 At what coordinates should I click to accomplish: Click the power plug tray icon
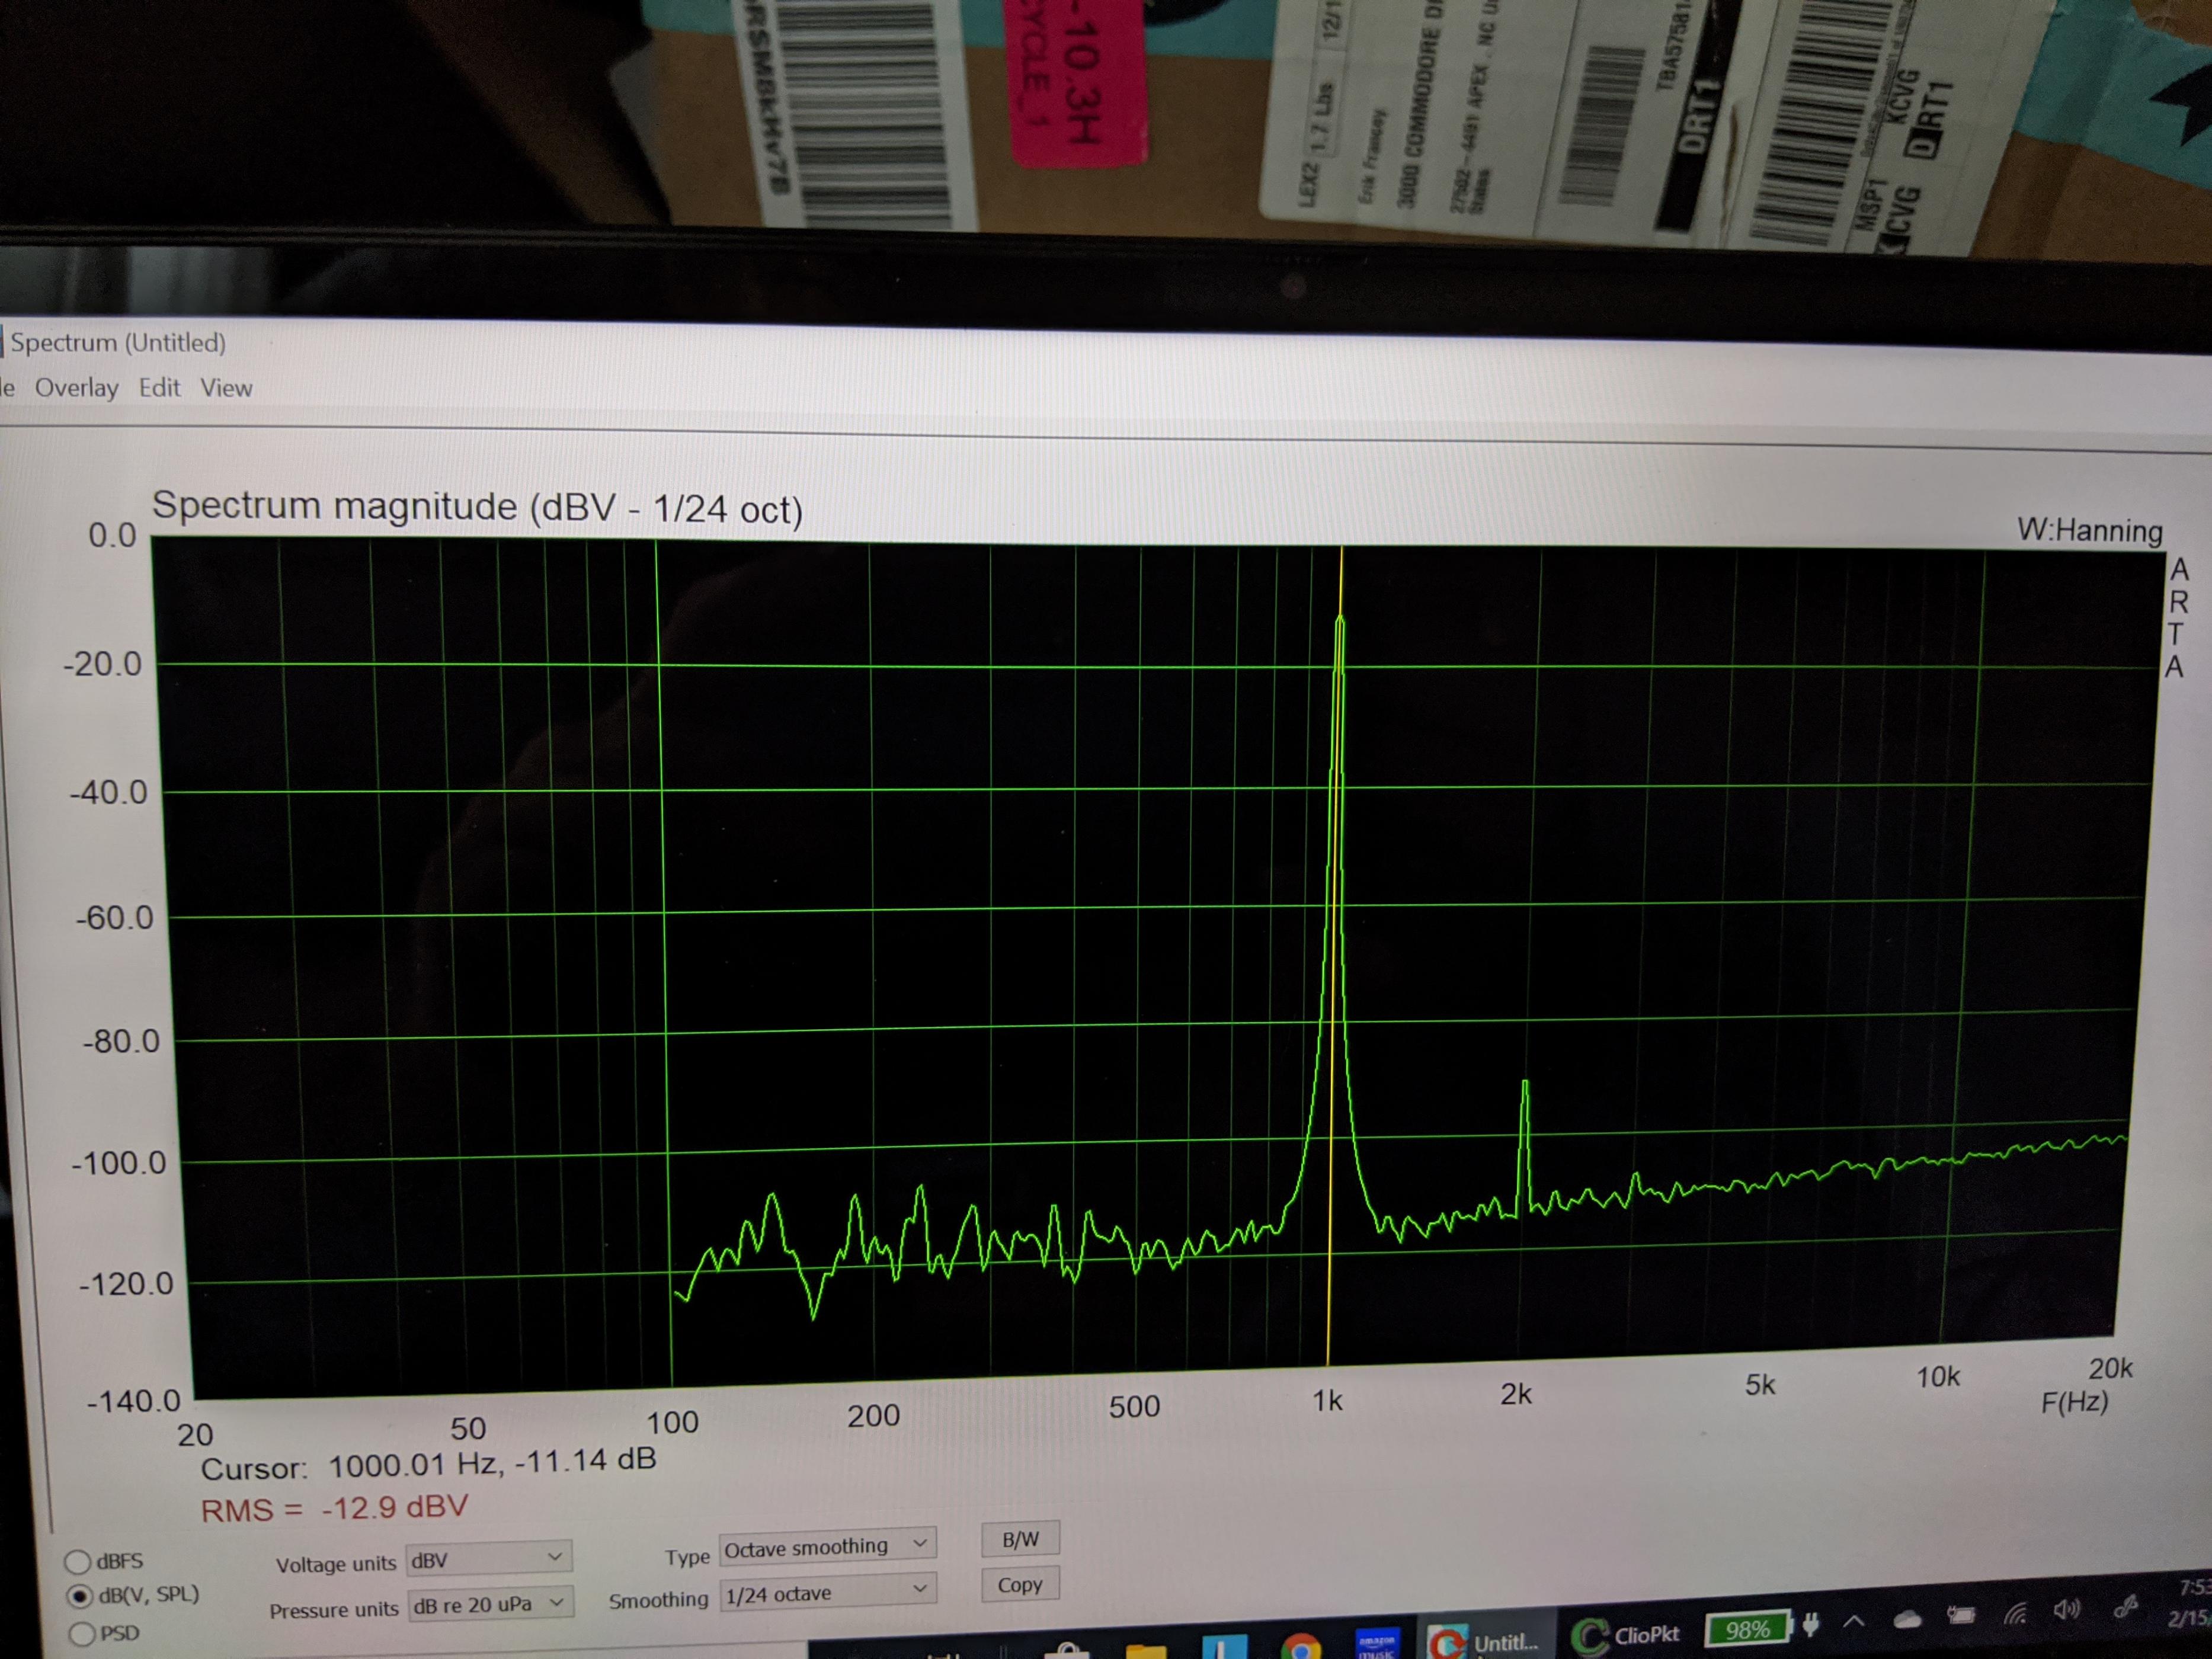click(x=1810, y=1625)
